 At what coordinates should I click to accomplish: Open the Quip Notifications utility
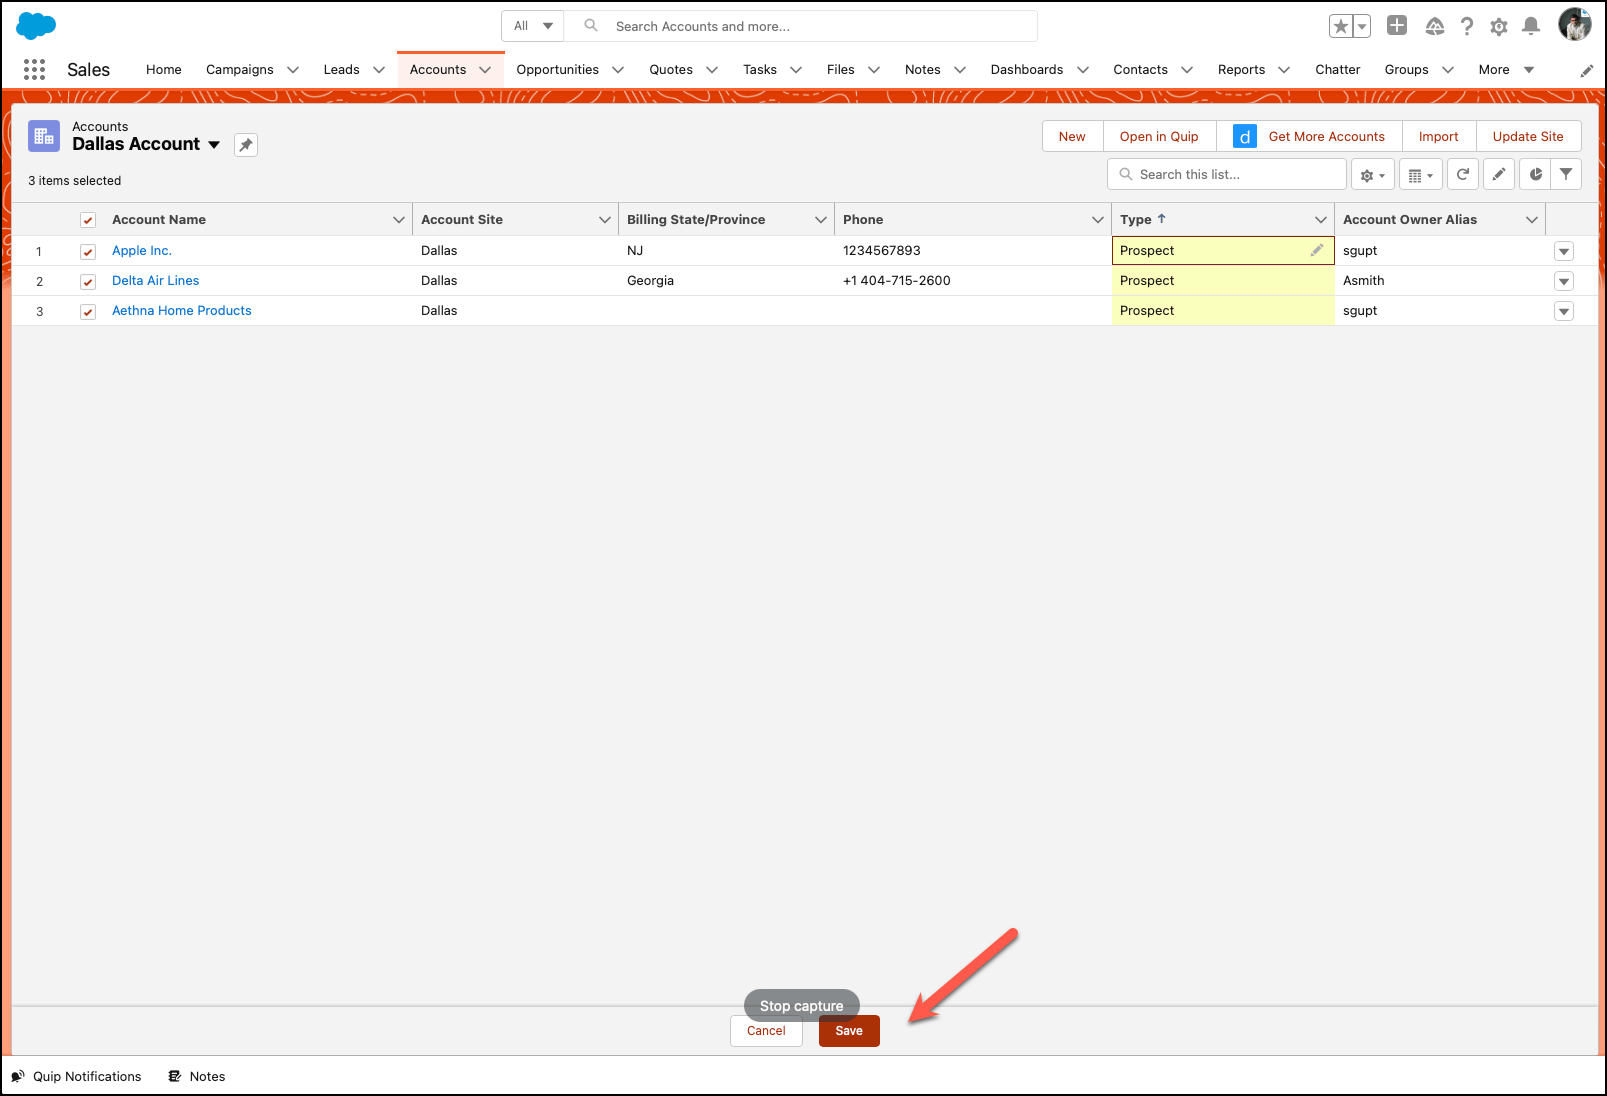76,1076
